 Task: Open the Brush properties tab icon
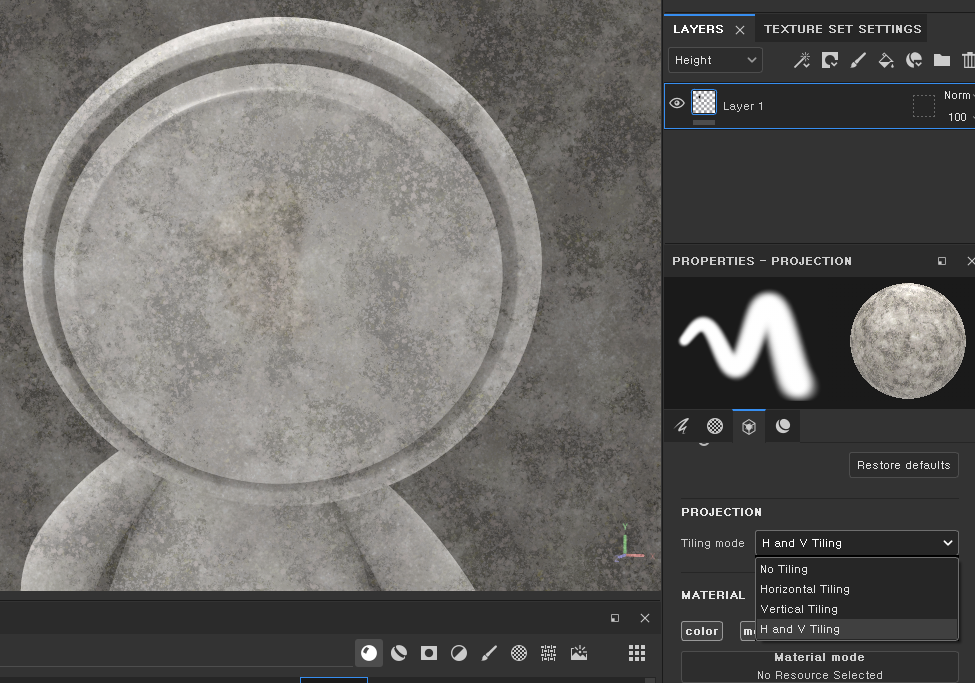coord(682,426)
